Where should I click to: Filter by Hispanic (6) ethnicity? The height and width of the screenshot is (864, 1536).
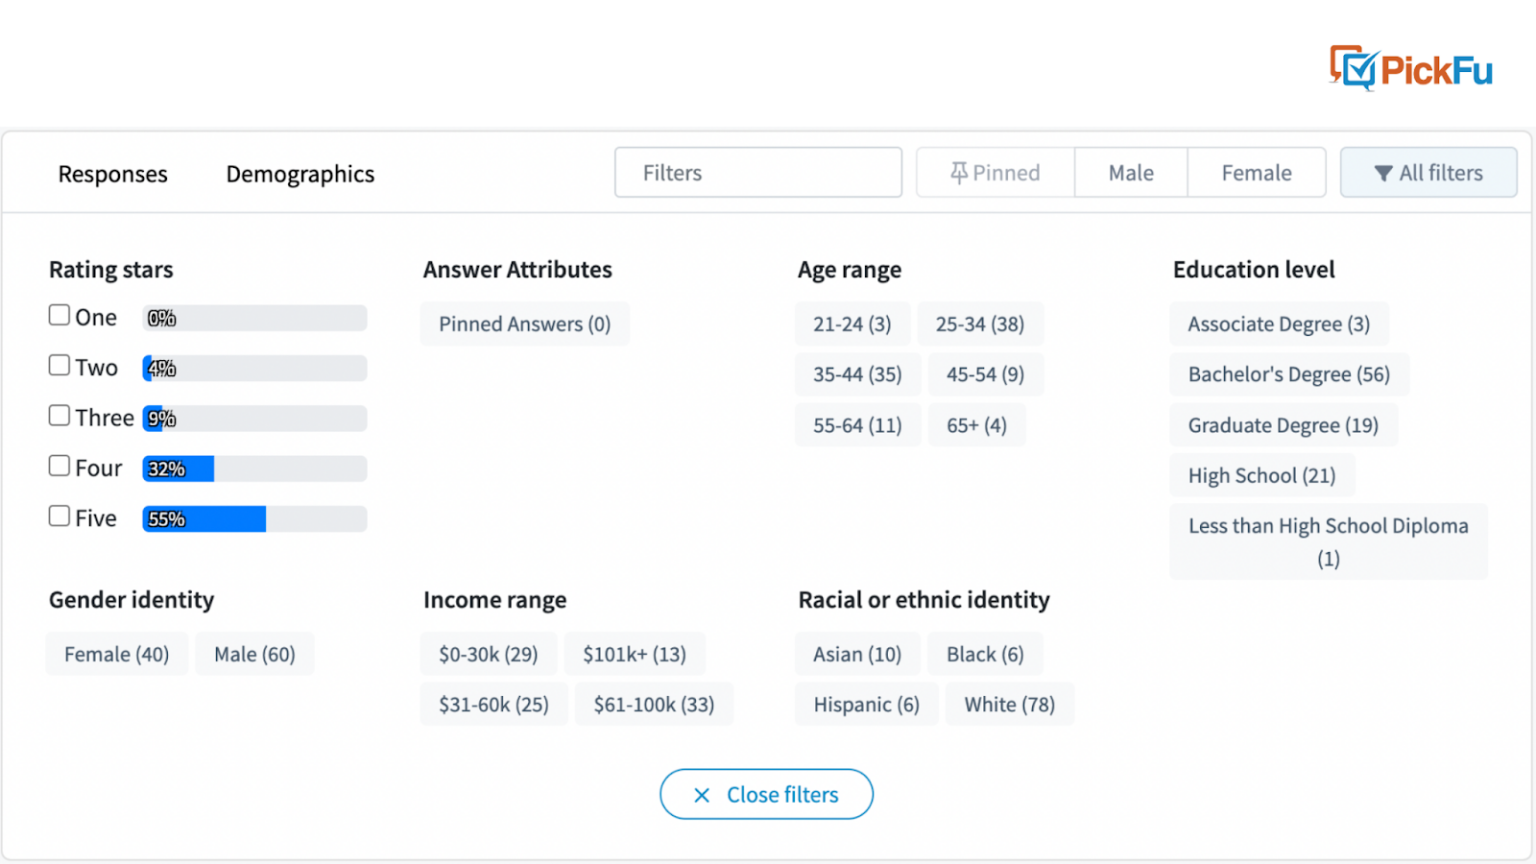click(866, 704)
